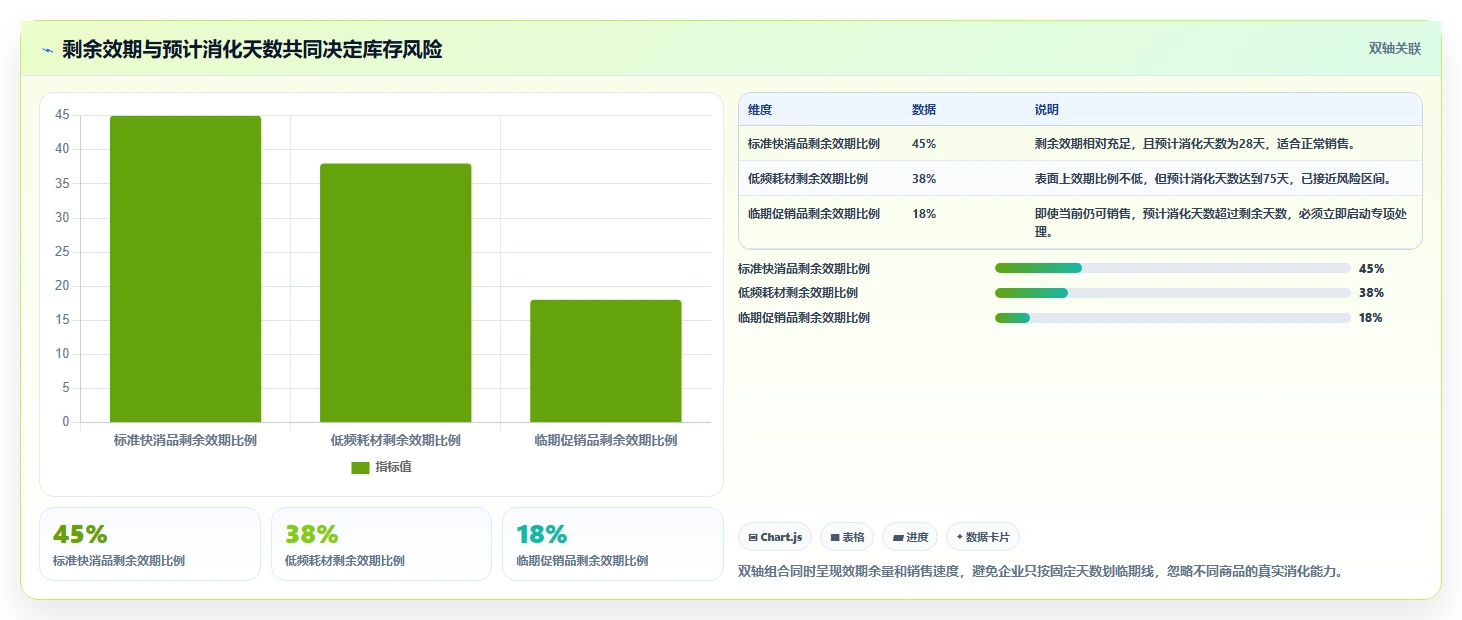Click the 维度 column header
The width and height of the screenshot is (1462, 620).
click(x=760, y=110)
